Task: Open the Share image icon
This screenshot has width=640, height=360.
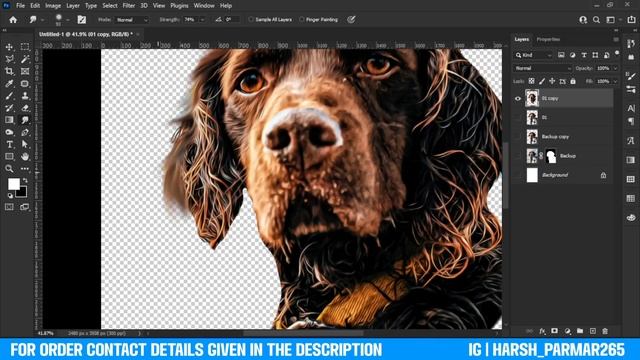Action: coord(631,20)
